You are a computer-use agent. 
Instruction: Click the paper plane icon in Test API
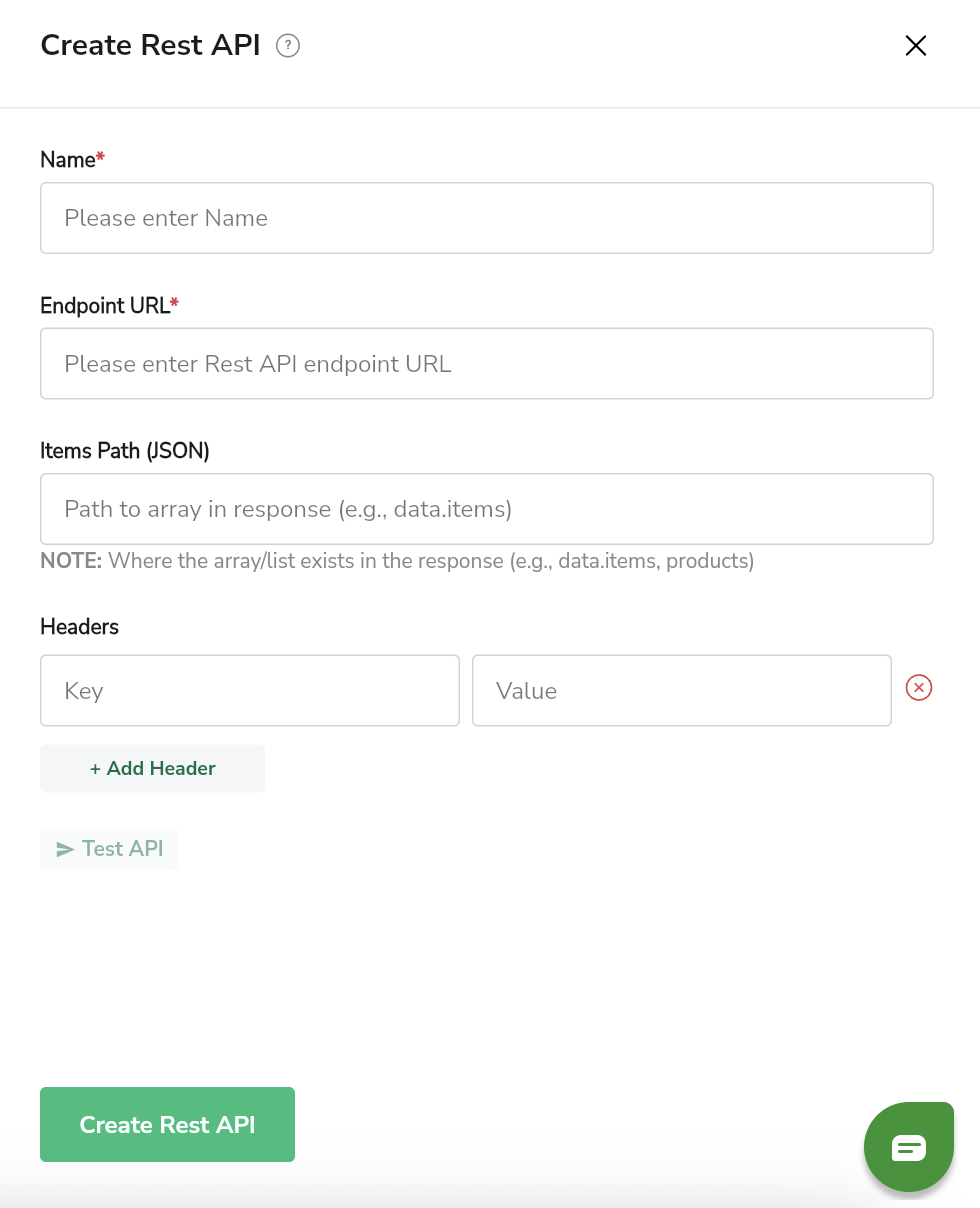pyautogui.click(x=65, y=850)
